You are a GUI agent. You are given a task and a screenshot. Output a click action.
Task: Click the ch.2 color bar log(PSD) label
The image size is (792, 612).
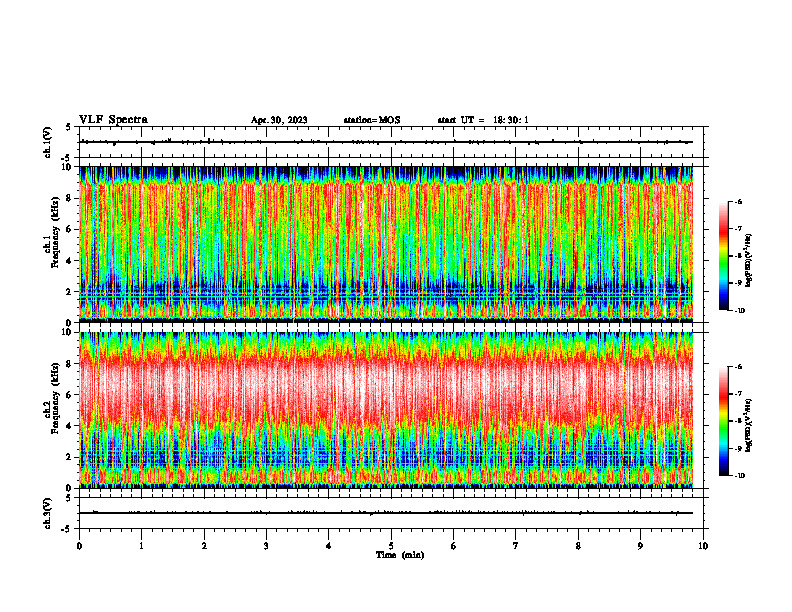pos(750,425)
